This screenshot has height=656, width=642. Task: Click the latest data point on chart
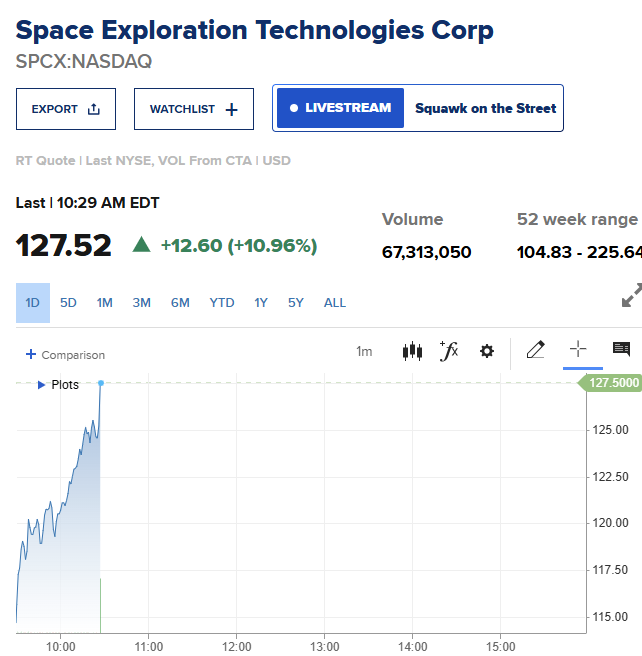pos(101,383)
